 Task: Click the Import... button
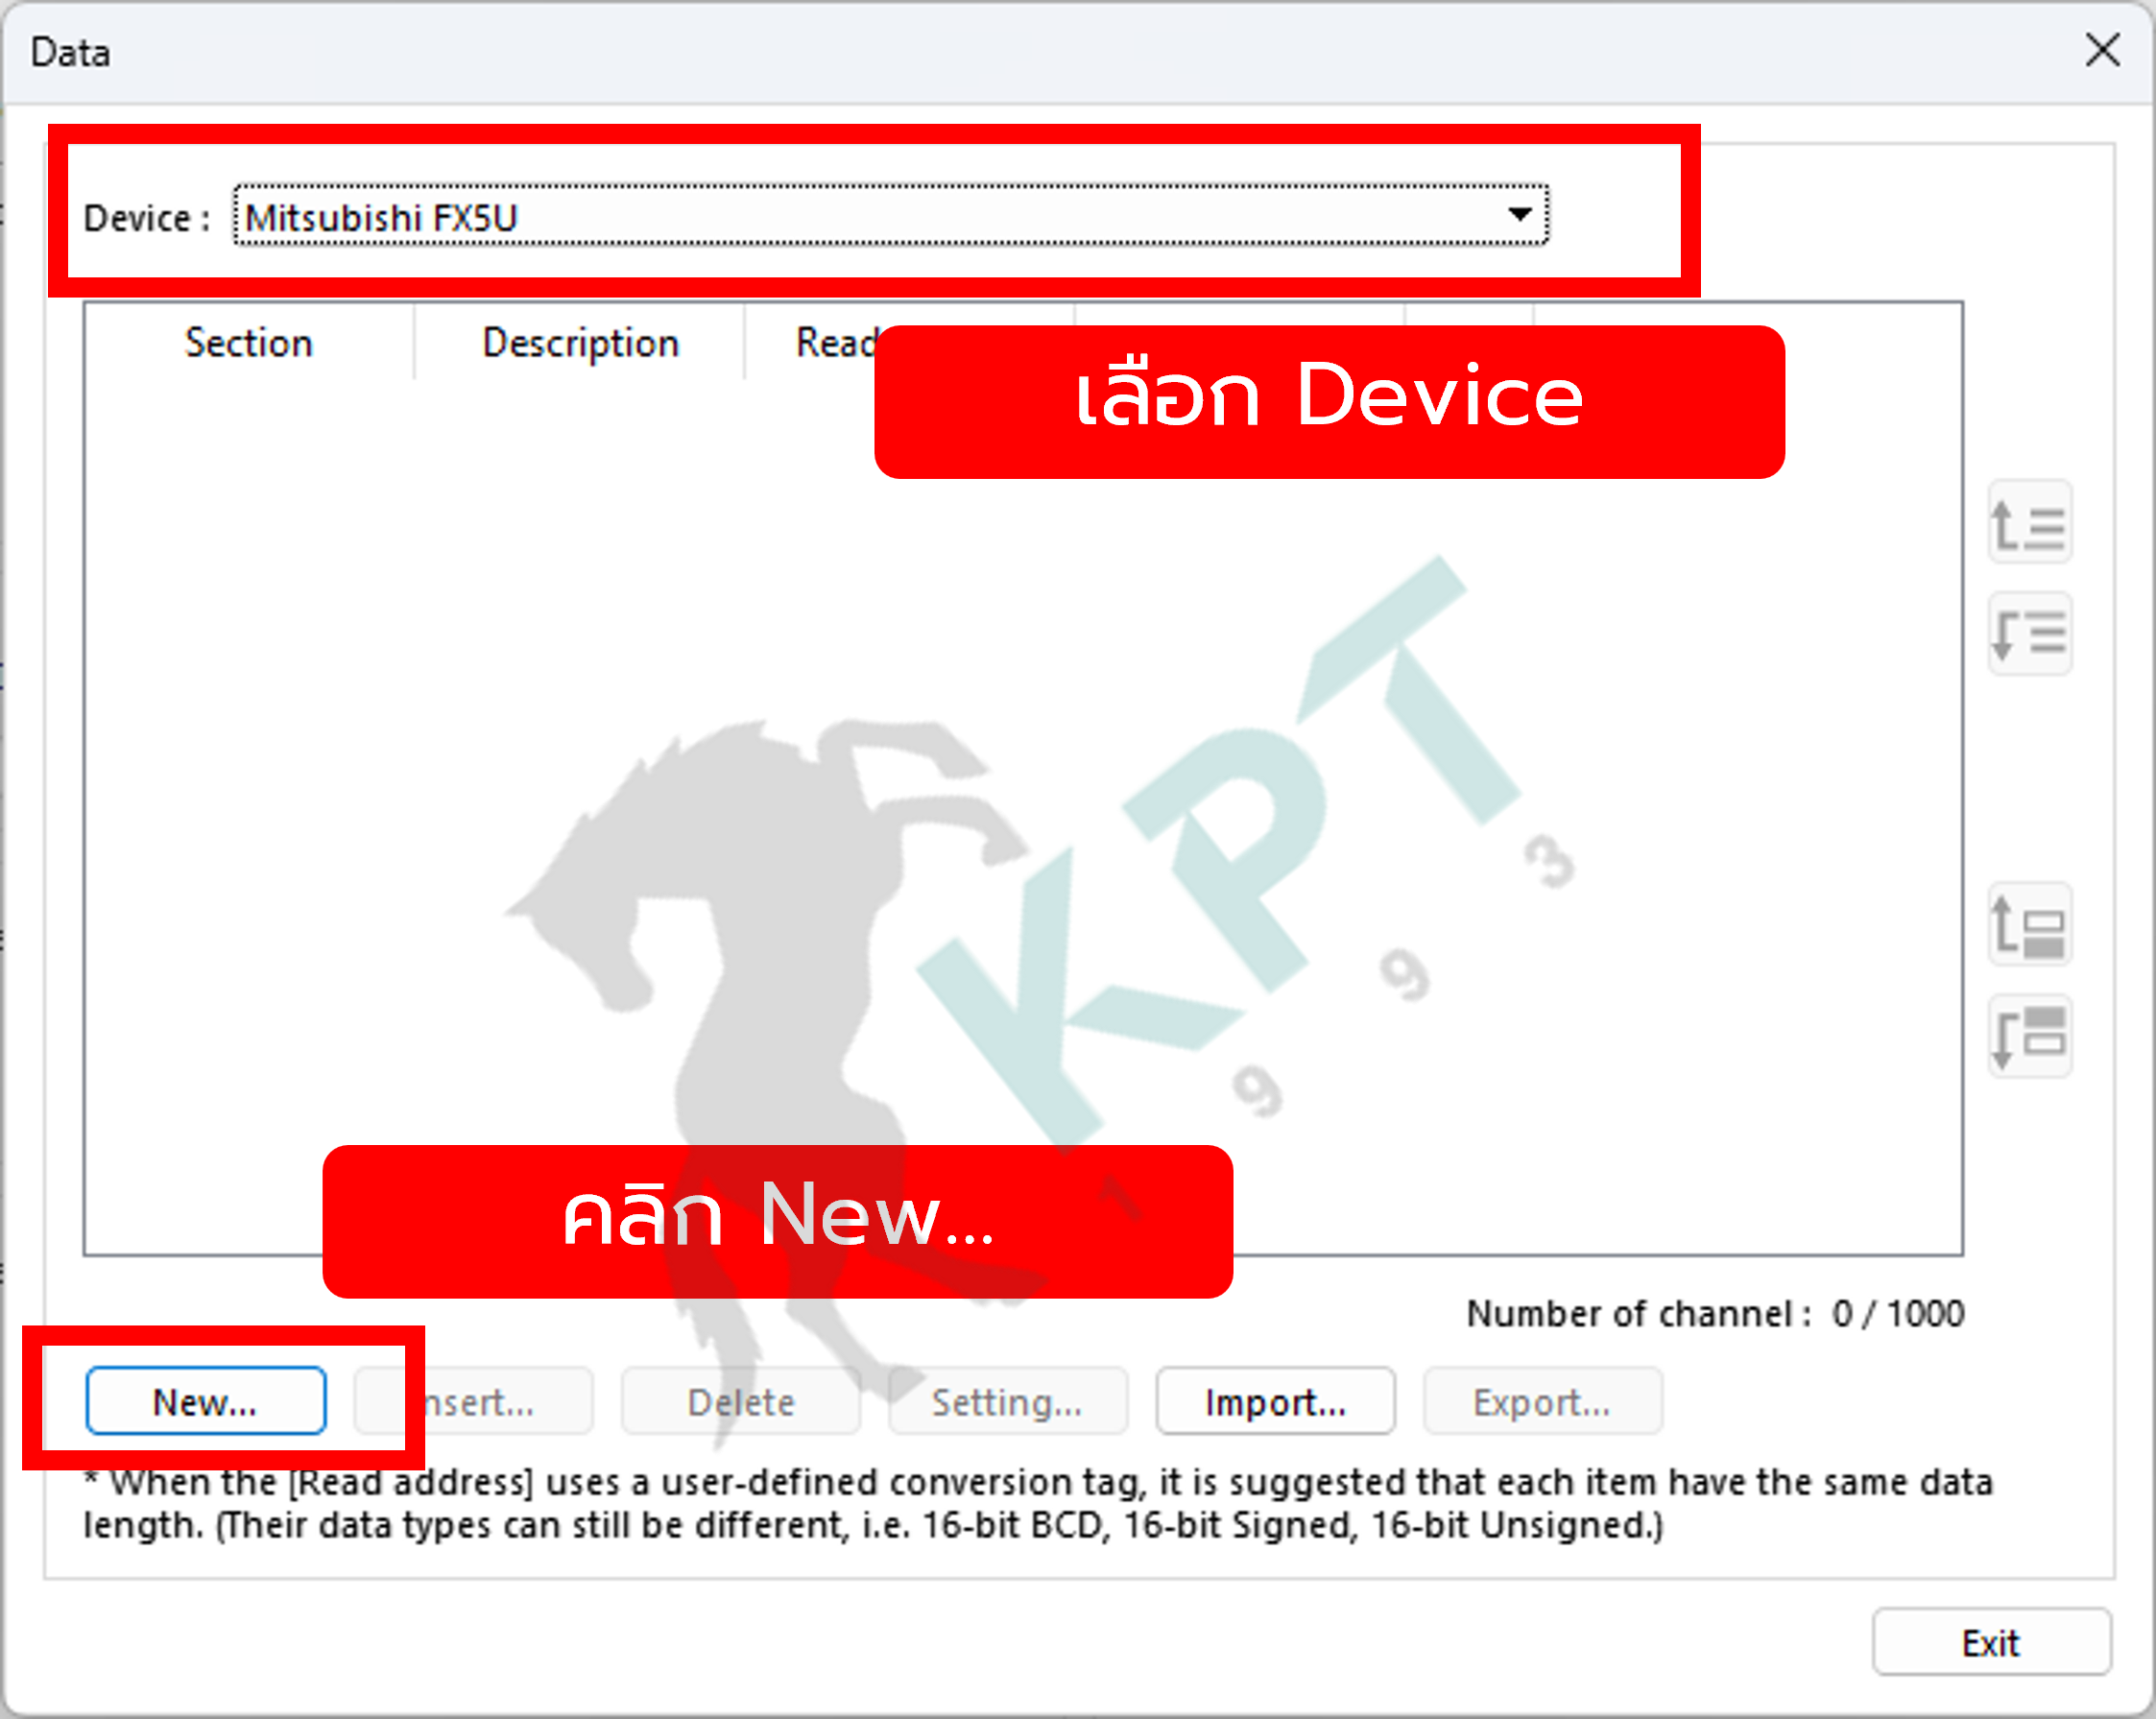pos(1275,1401)
